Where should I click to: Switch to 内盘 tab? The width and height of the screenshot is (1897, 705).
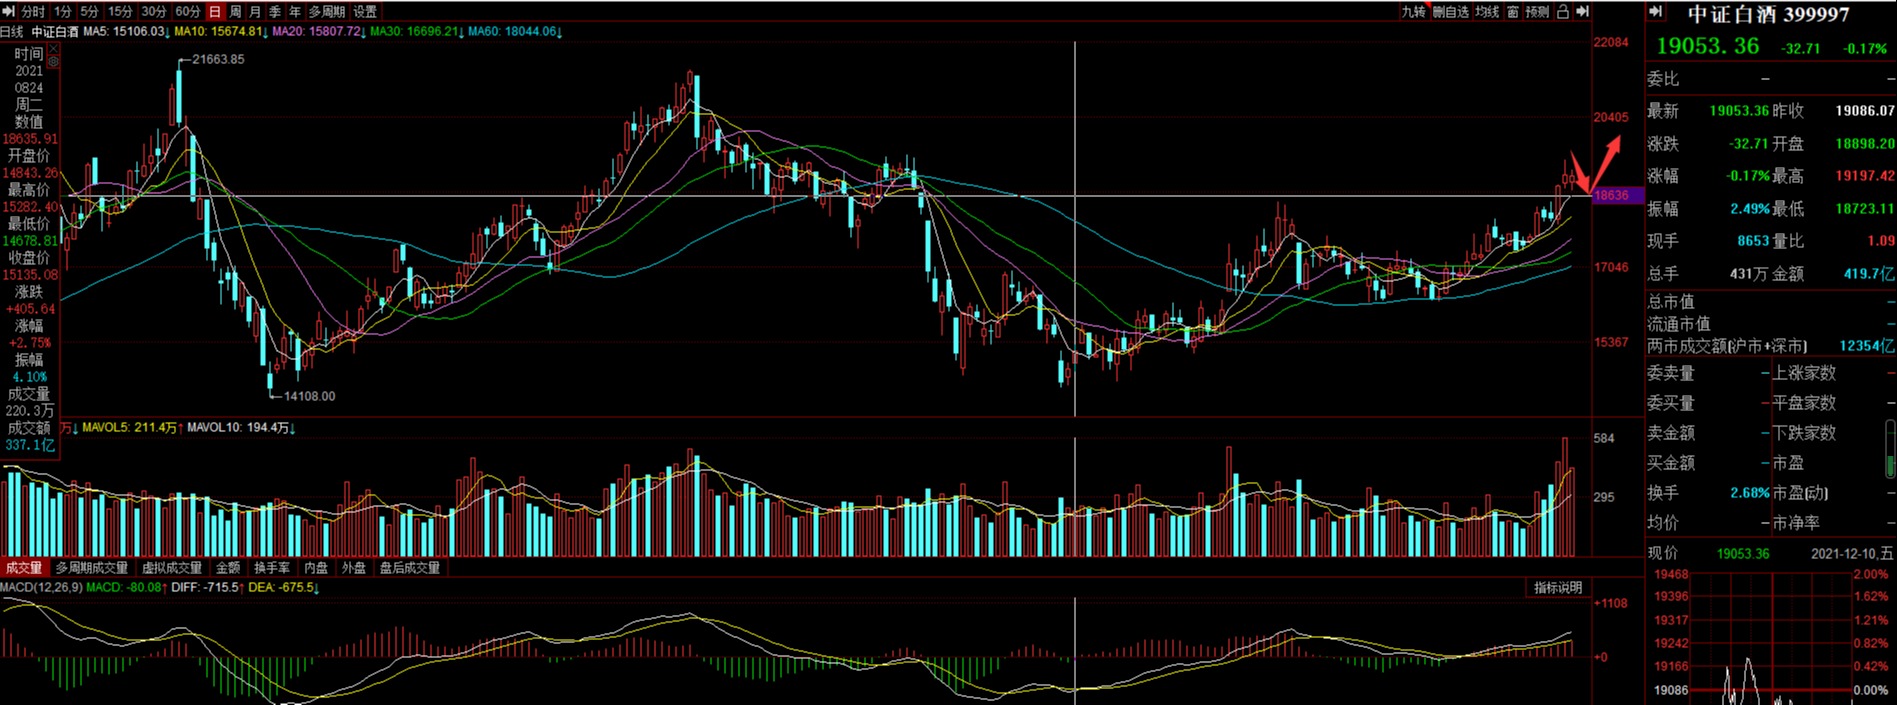[x=316, y=568]
